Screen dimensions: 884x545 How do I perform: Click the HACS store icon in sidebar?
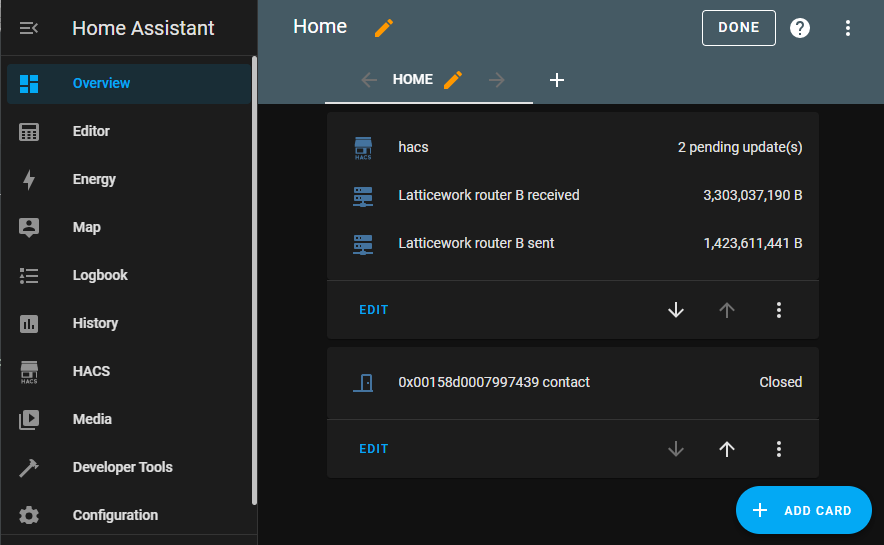coord(29,372)
